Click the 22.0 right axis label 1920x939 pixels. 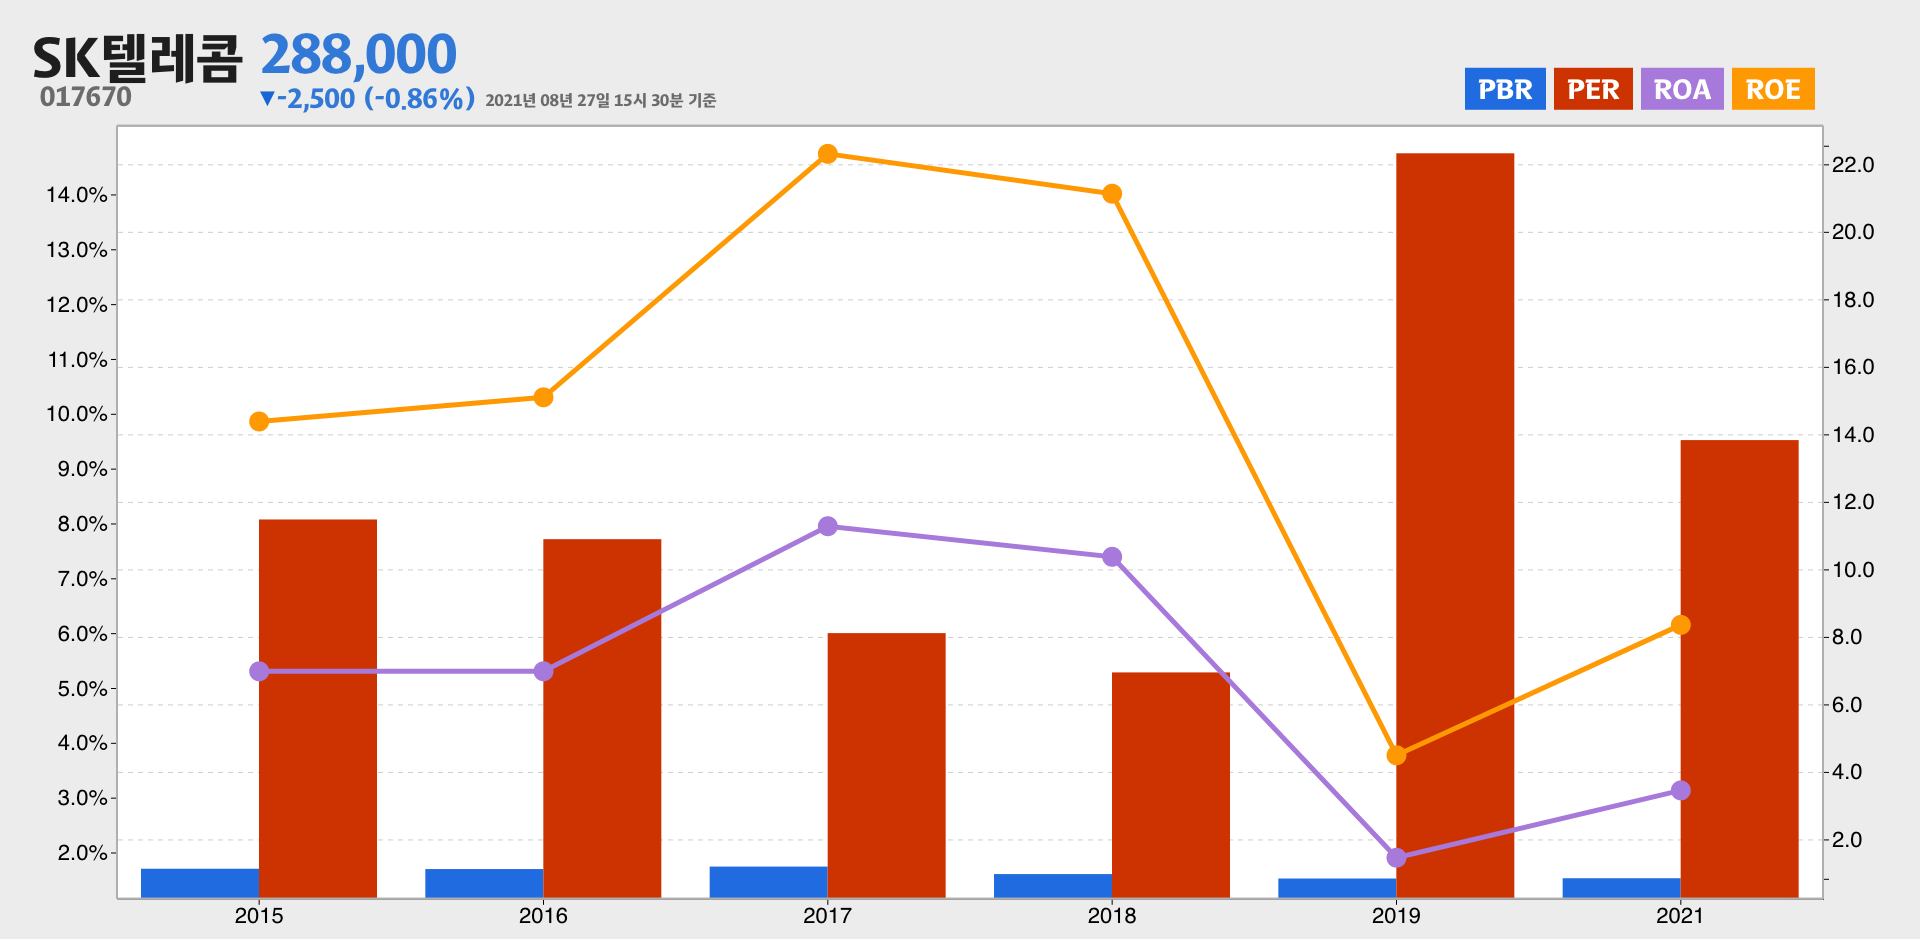click(1853, 165)
